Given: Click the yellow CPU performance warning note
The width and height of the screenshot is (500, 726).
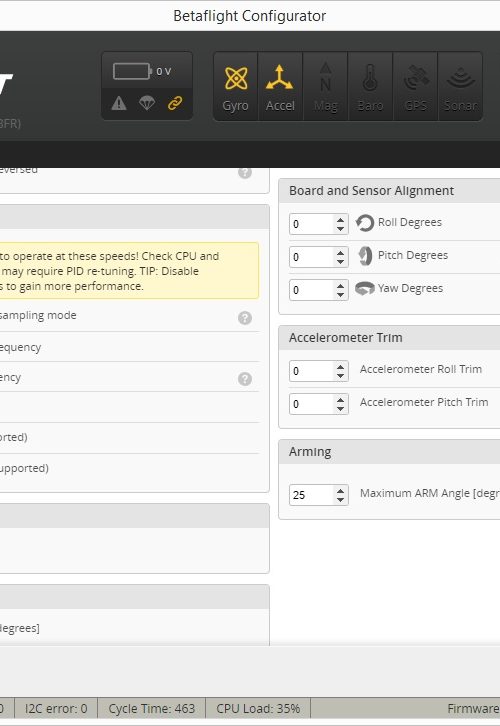Looking at the screenshot, I should pyautogui.click(x=129, y=270).
